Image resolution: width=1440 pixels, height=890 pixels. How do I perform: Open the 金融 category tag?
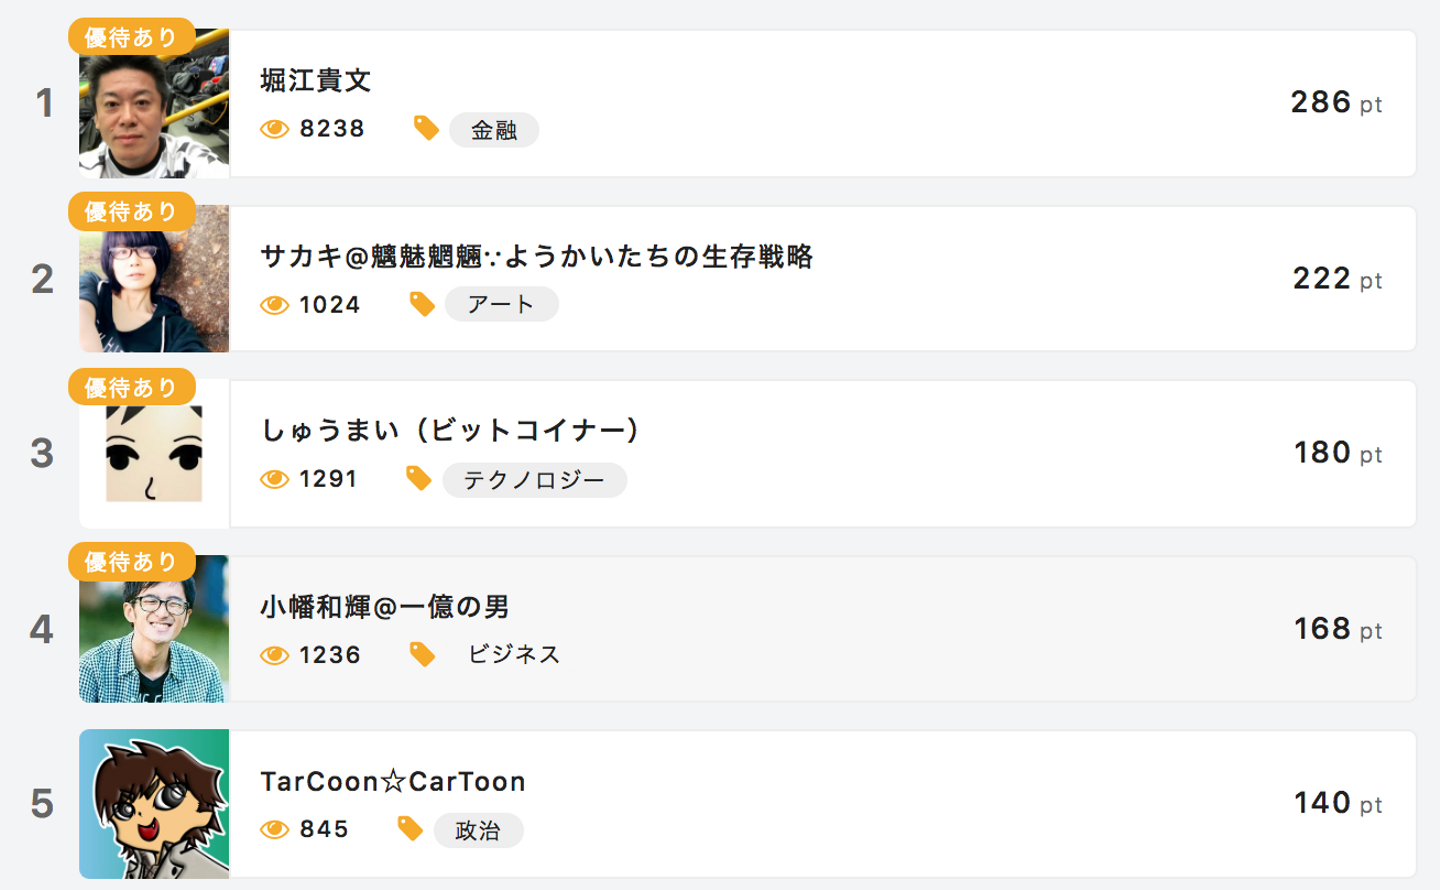click(494, 130)
